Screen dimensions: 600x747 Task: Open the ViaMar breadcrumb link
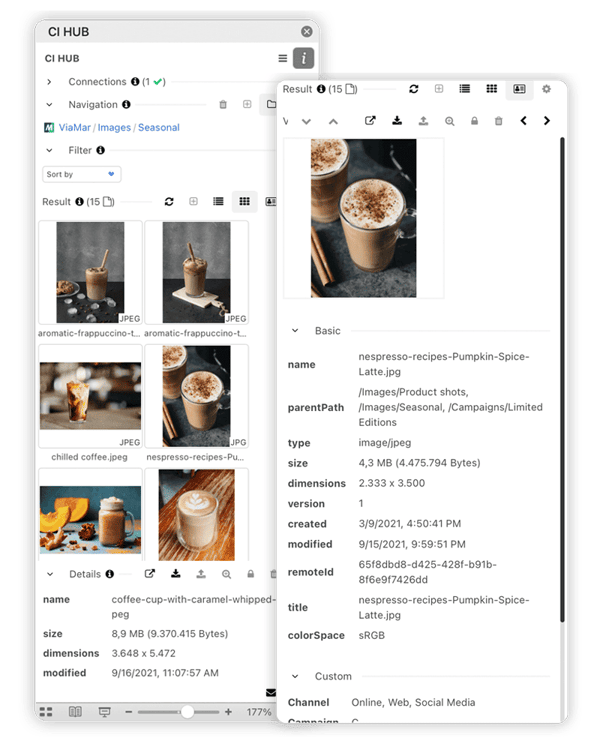click(74, 127)
